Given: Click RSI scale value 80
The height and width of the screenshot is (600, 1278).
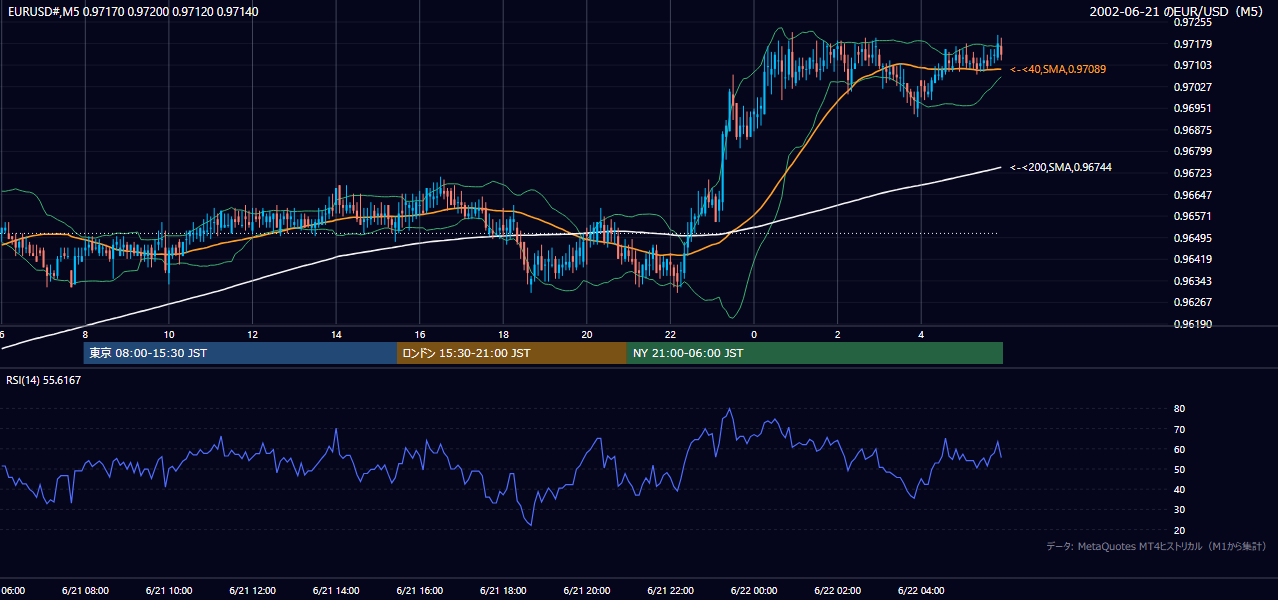Looking at the screenshot, I should click(x=1179, y=409).
